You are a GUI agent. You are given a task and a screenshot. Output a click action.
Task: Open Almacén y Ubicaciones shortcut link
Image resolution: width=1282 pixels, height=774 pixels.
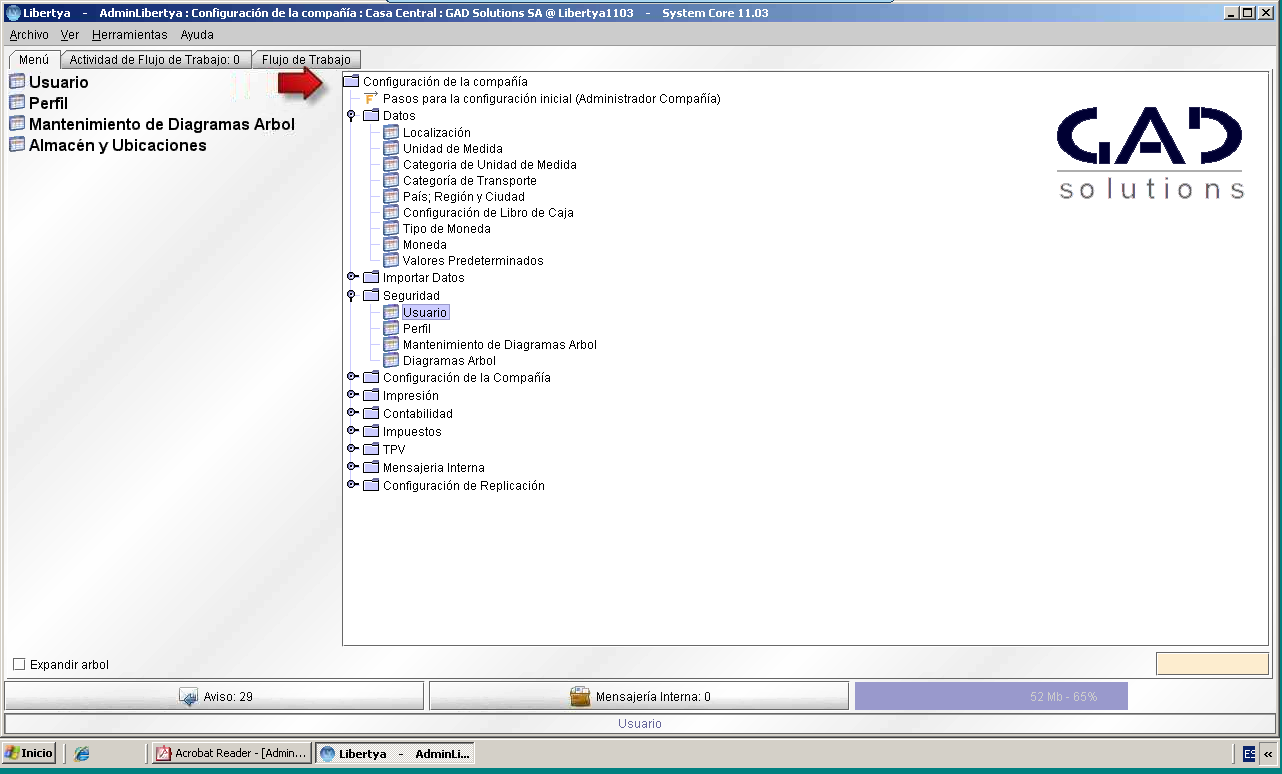pyautogui.click(x=118, y=145)
